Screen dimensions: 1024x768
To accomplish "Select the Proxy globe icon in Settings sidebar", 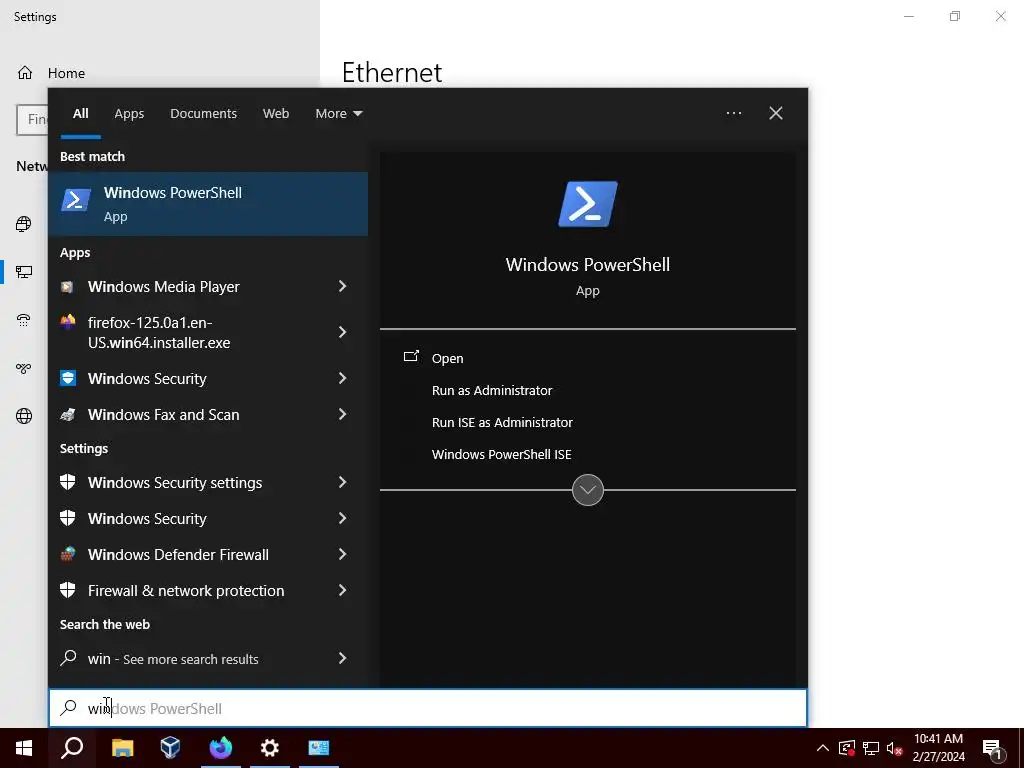I will coord(24,416).
